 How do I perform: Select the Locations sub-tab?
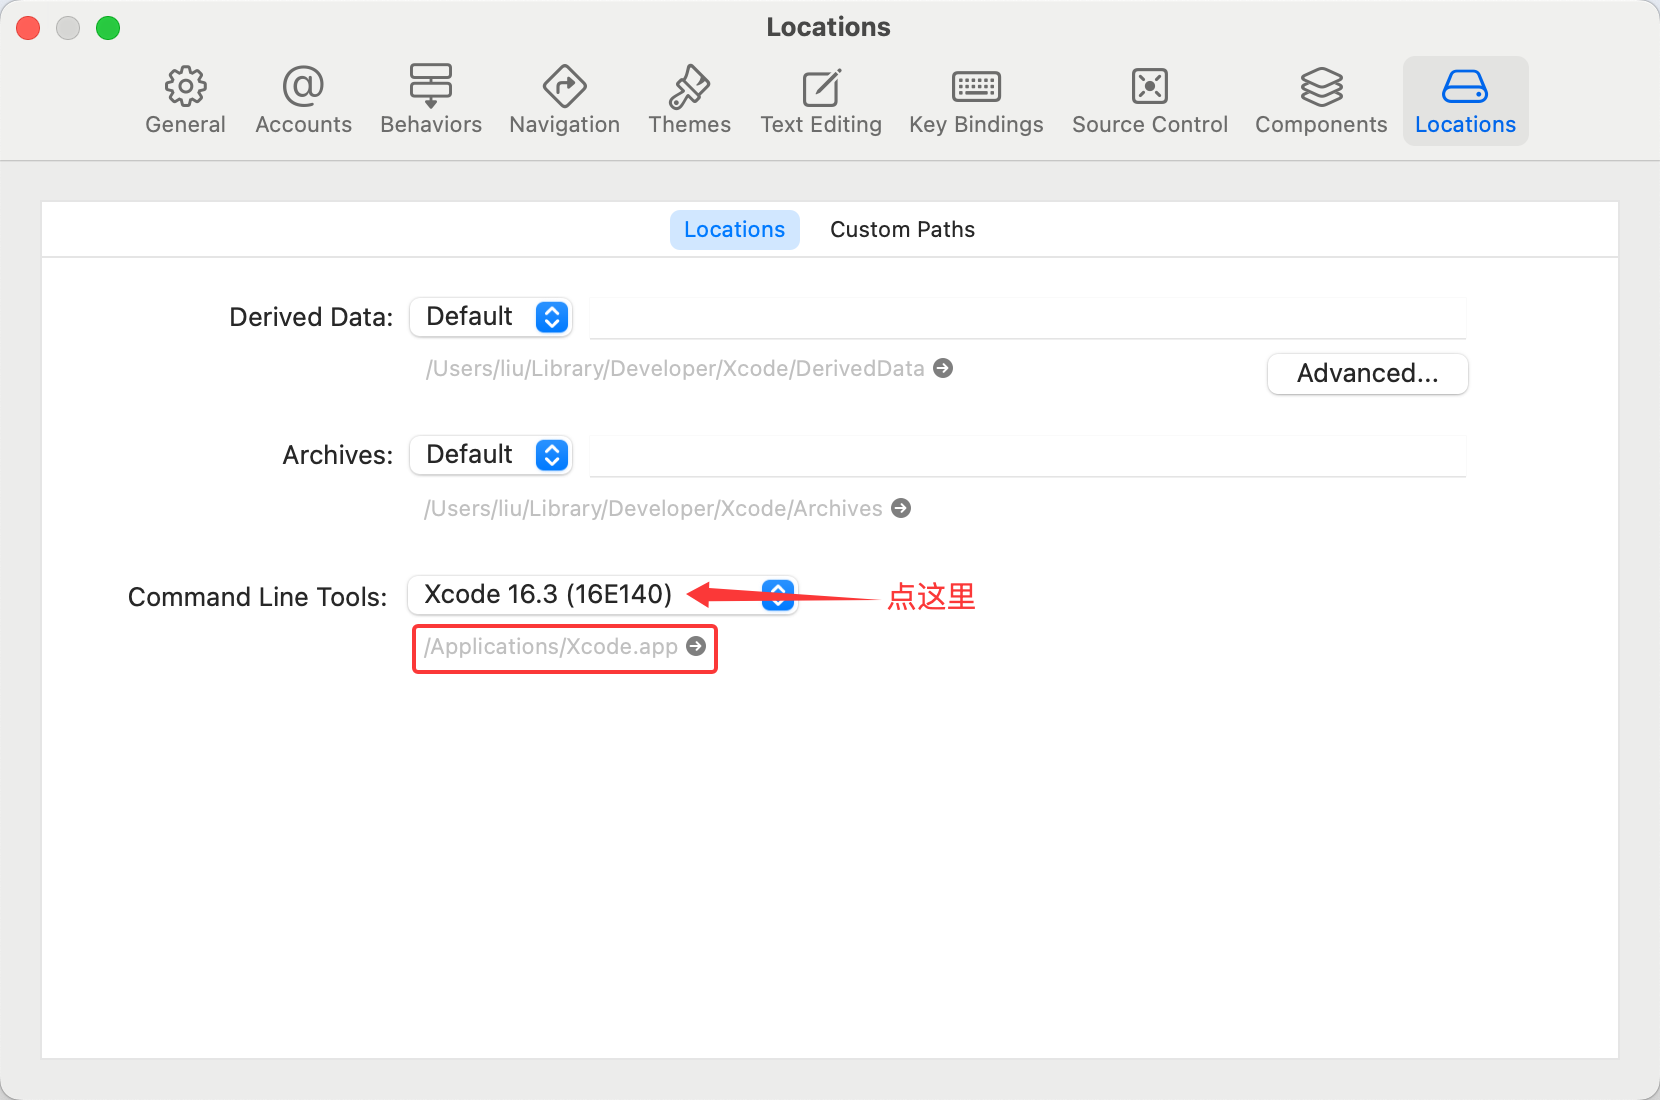pyautogui.click(x=734, y=230)
